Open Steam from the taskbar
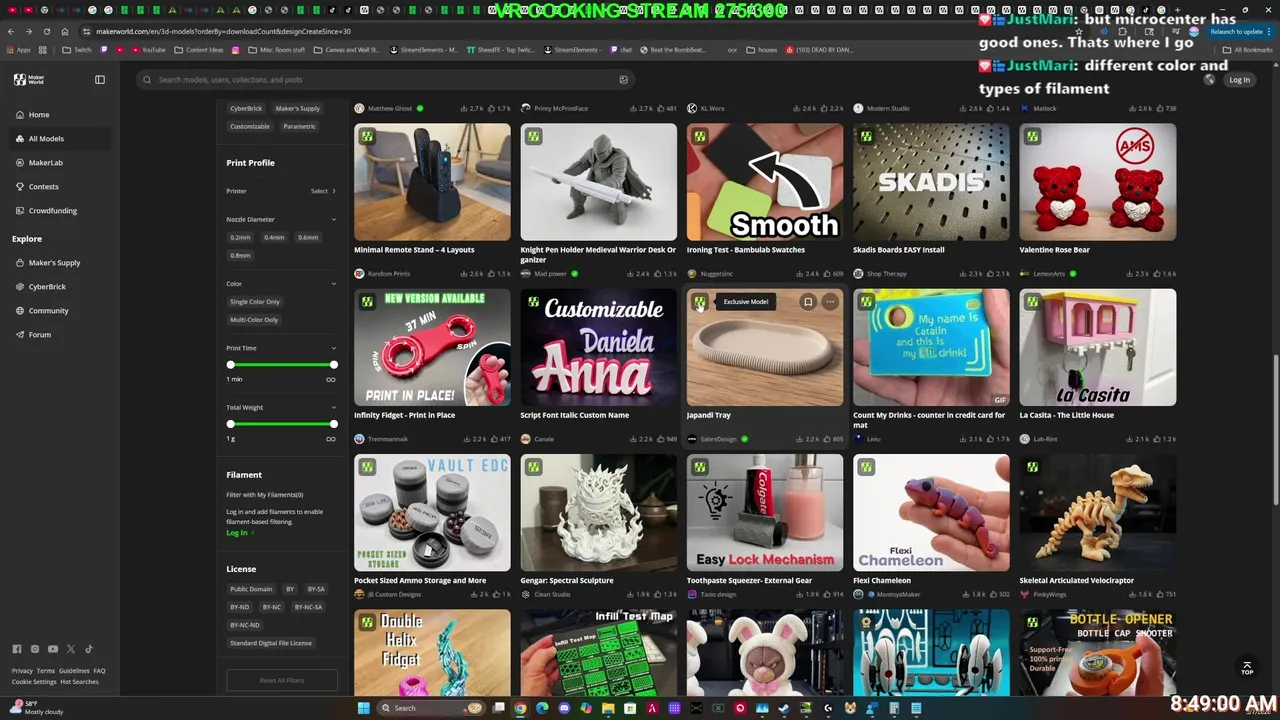Image resolution: width=1280 pixels, height=720 pixels. click(x=784, y=708)
